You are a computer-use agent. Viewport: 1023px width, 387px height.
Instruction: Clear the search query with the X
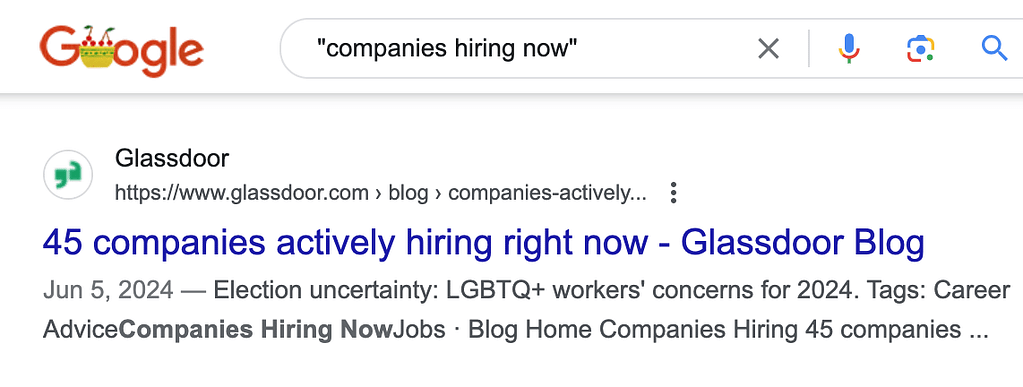tap(768, 48)
